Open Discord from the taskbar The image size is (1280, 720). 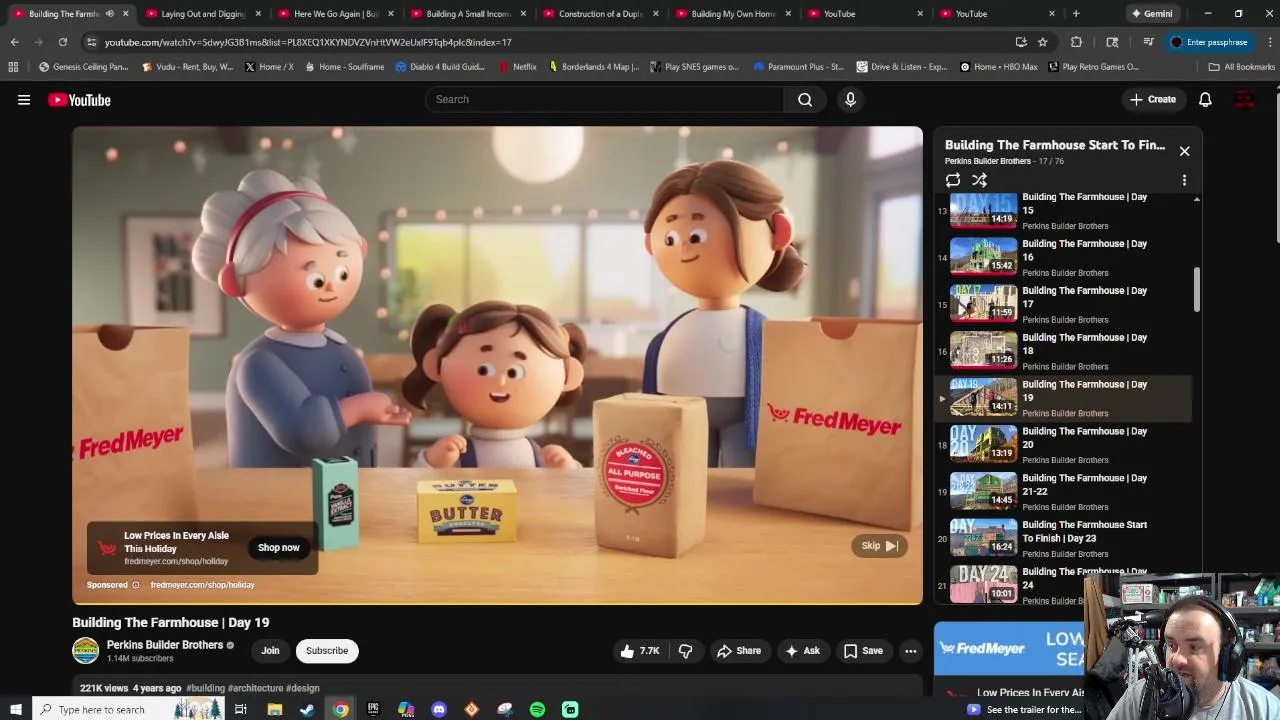coord(439,710)
